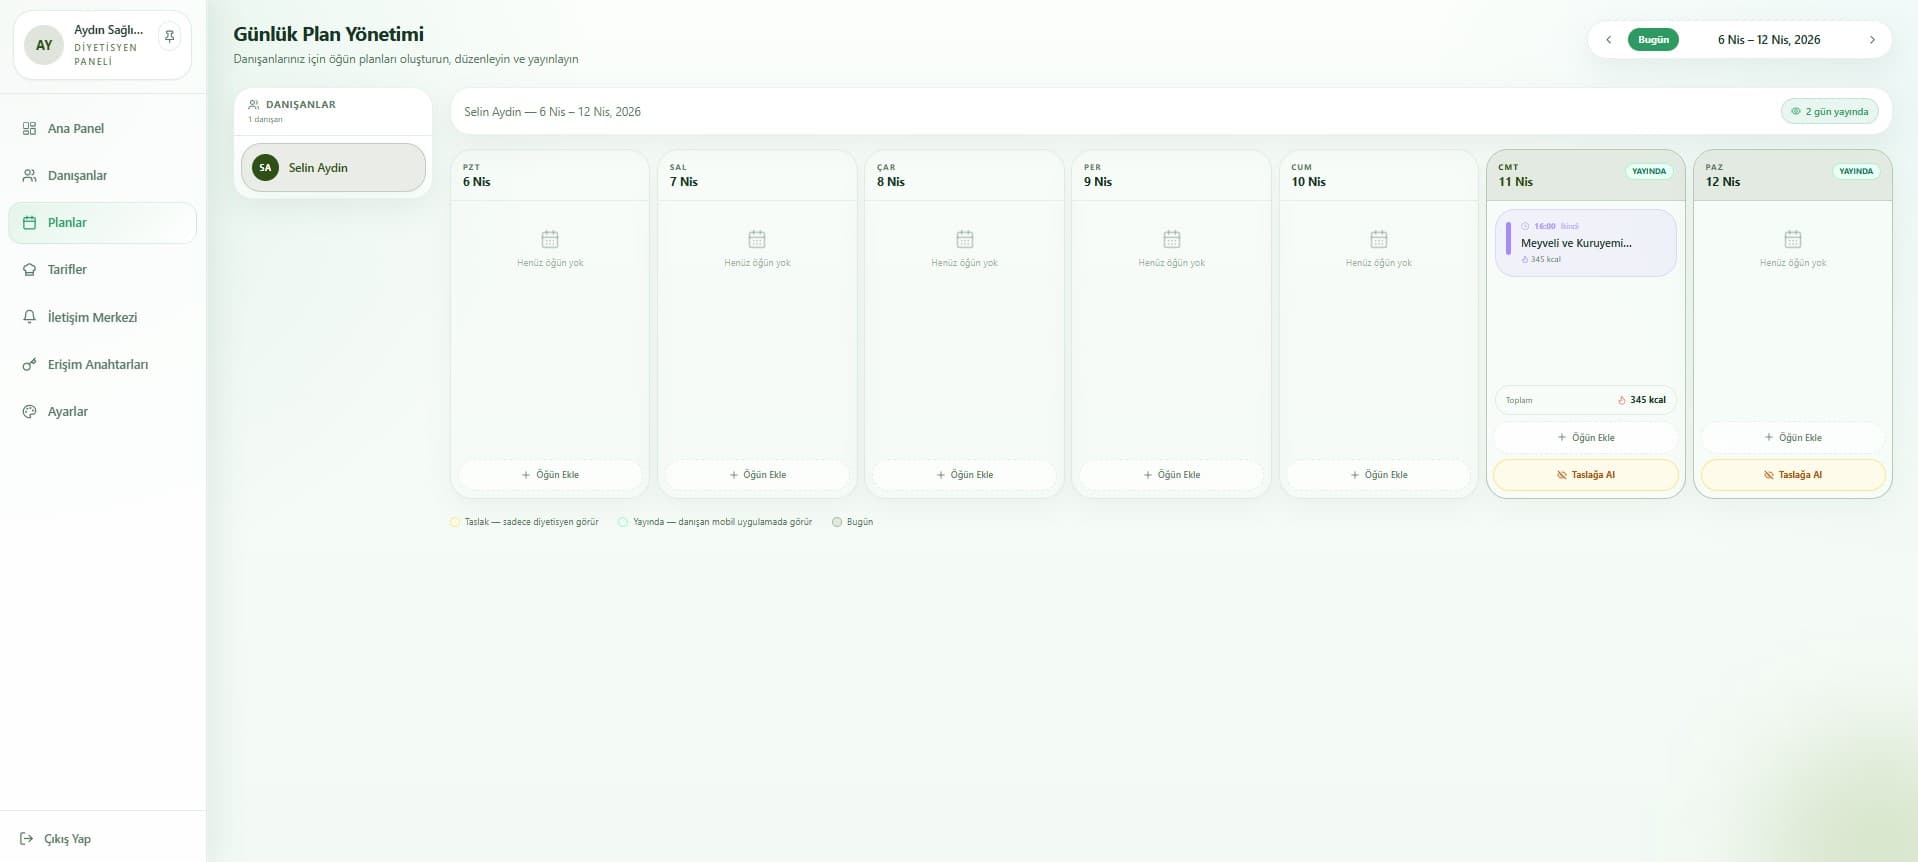Open Ana Panel from sidebar

(x=75, y=128)
